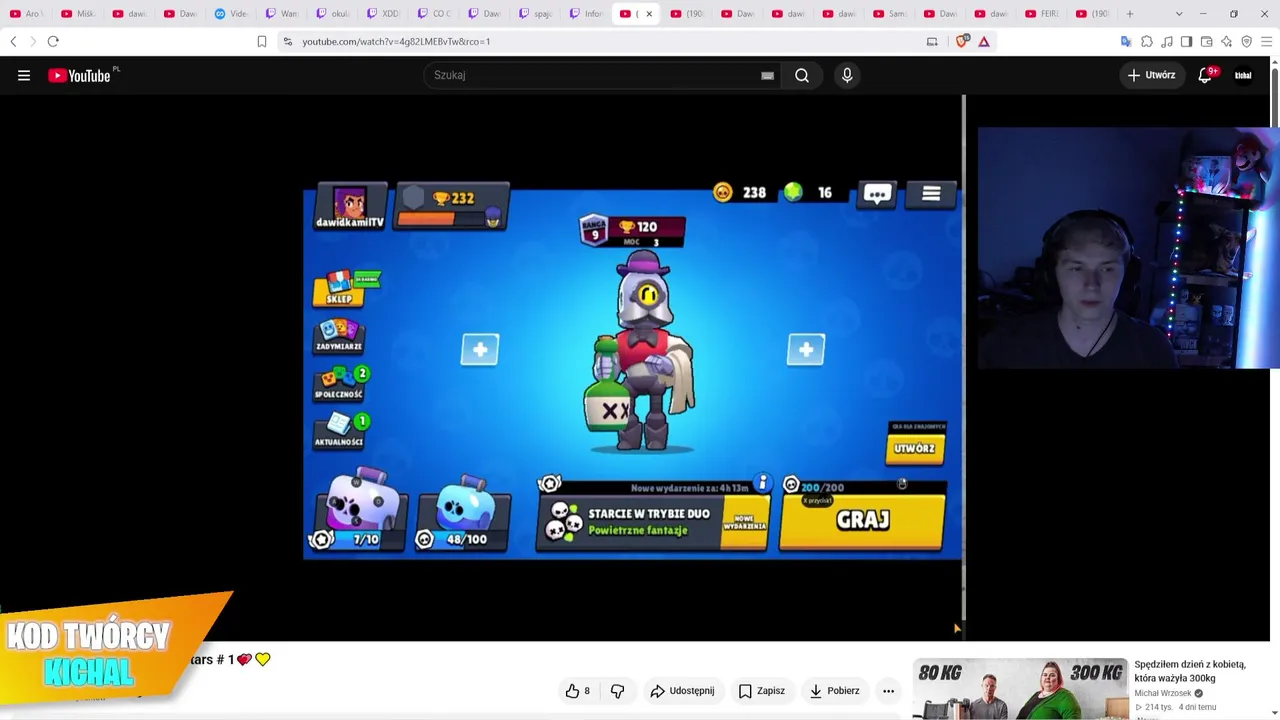The width and height of the screenshot is (1280, 720).
Task: Open a new browser tab
Action: 1130,14
